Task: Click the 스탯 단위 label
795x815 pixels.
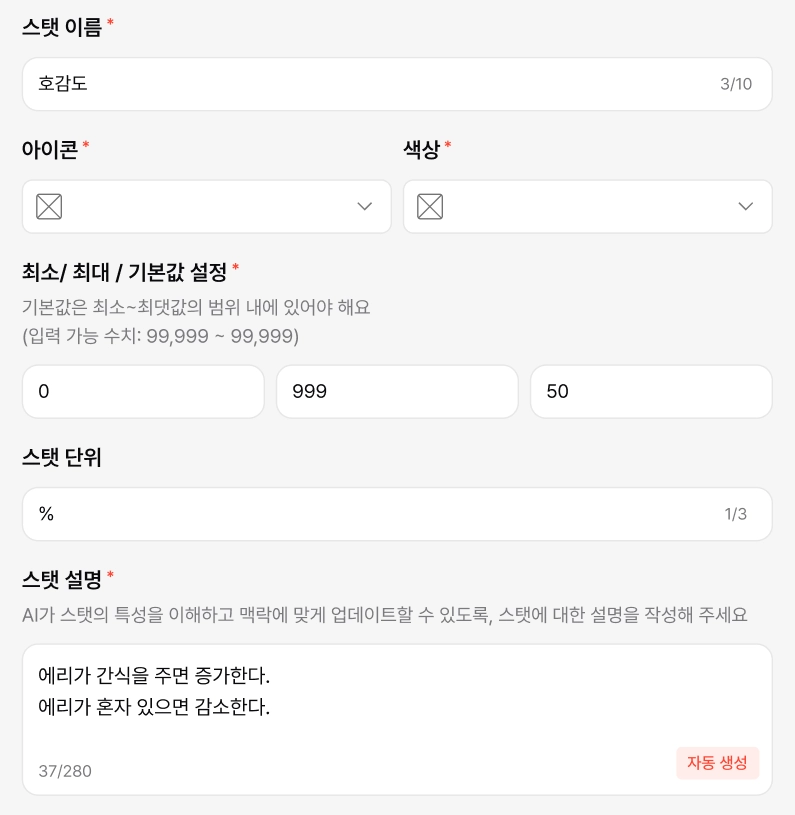Action: point(62,458)
